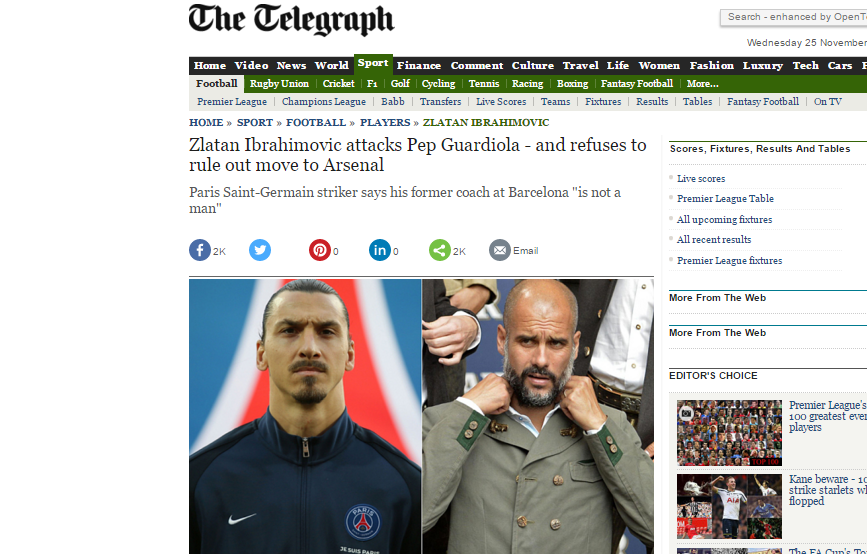Open All upcoming fixtures link

tap(724, 219)
